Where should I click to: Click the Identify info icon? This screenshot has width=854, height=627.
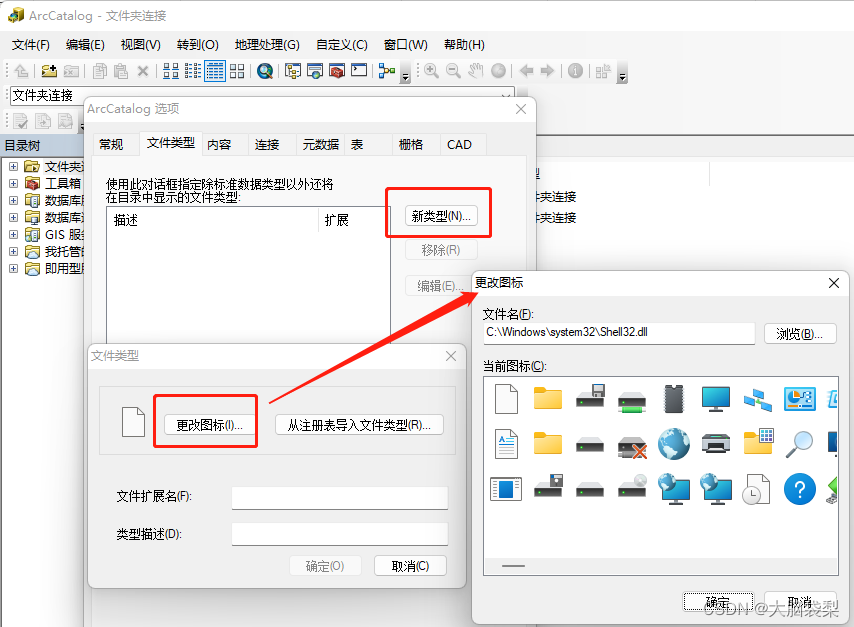pos(575,71)
